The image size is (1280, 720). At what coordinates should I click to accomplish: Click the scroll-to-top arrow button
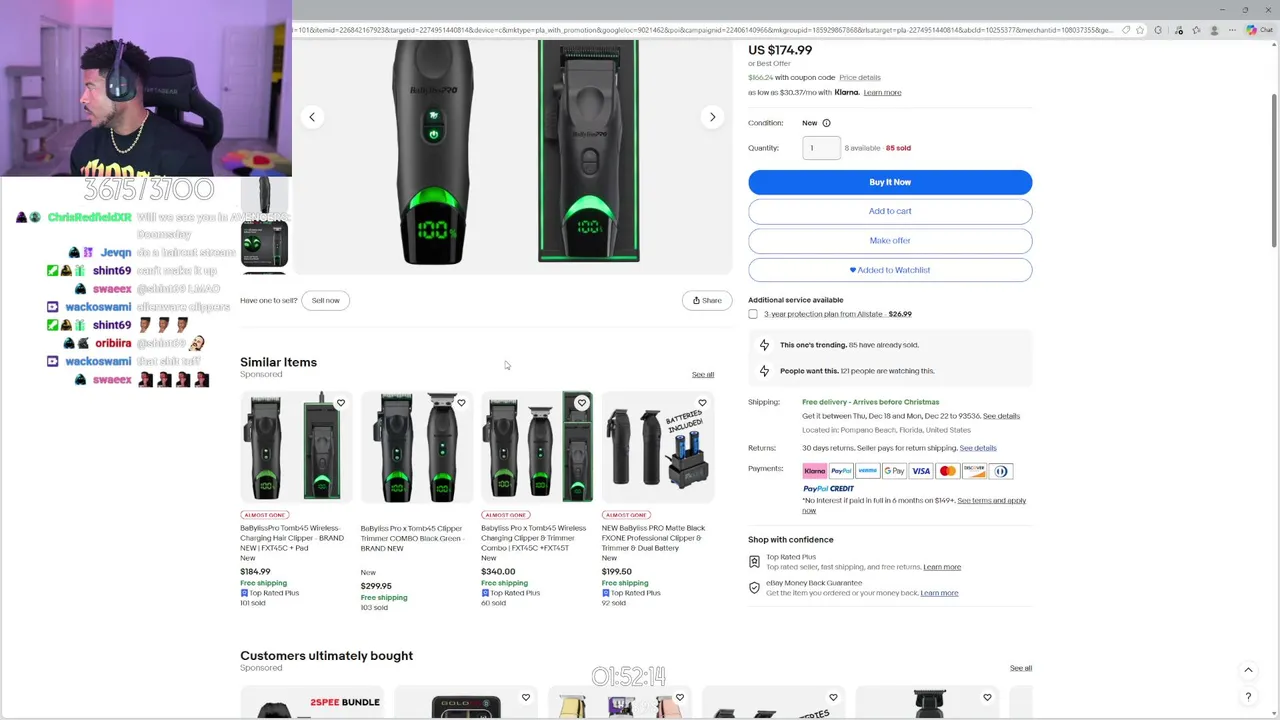[x=1248, y=670]
